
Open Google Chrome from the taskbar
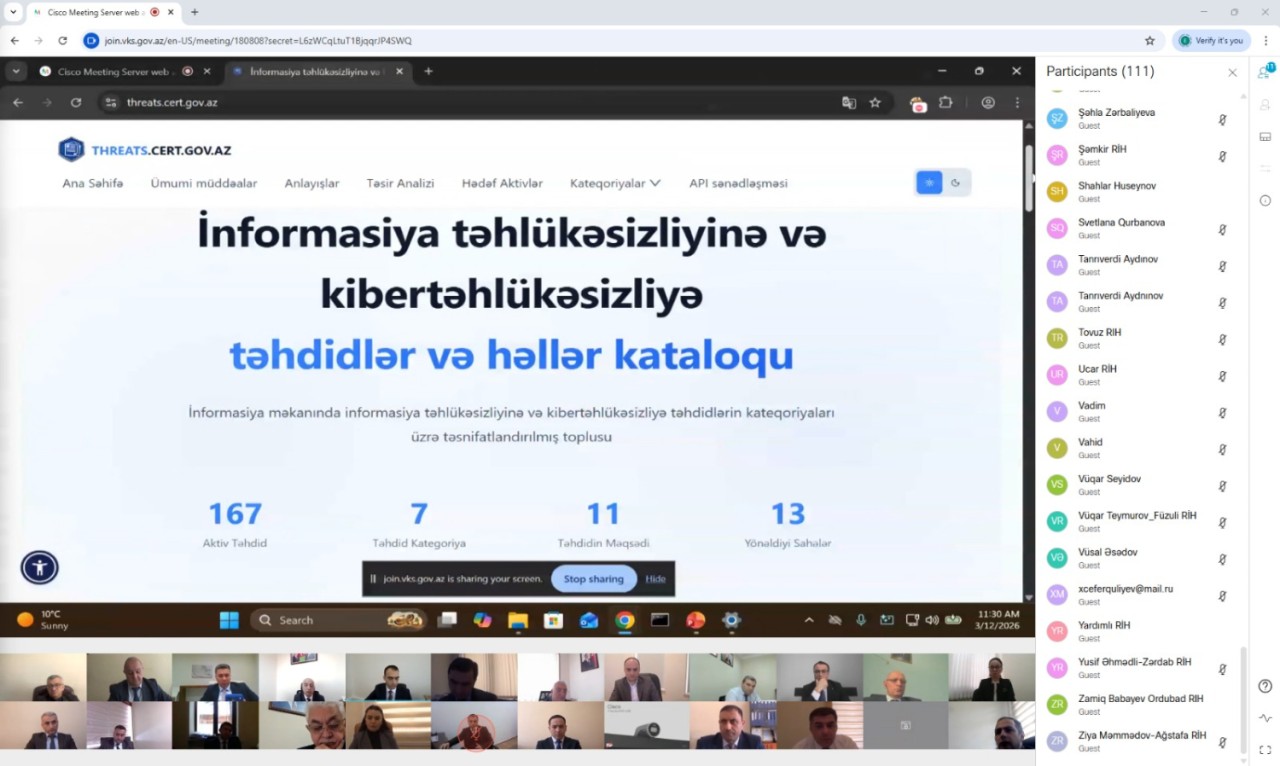[624, 620]
